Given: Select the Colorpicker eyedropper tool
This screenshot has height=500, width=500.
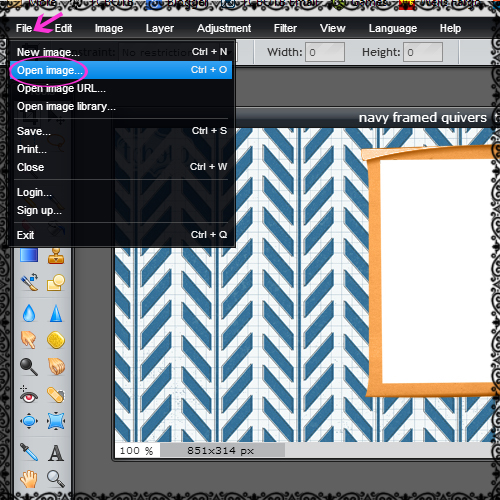Looking at the screenshot, I should pos(29,452).
